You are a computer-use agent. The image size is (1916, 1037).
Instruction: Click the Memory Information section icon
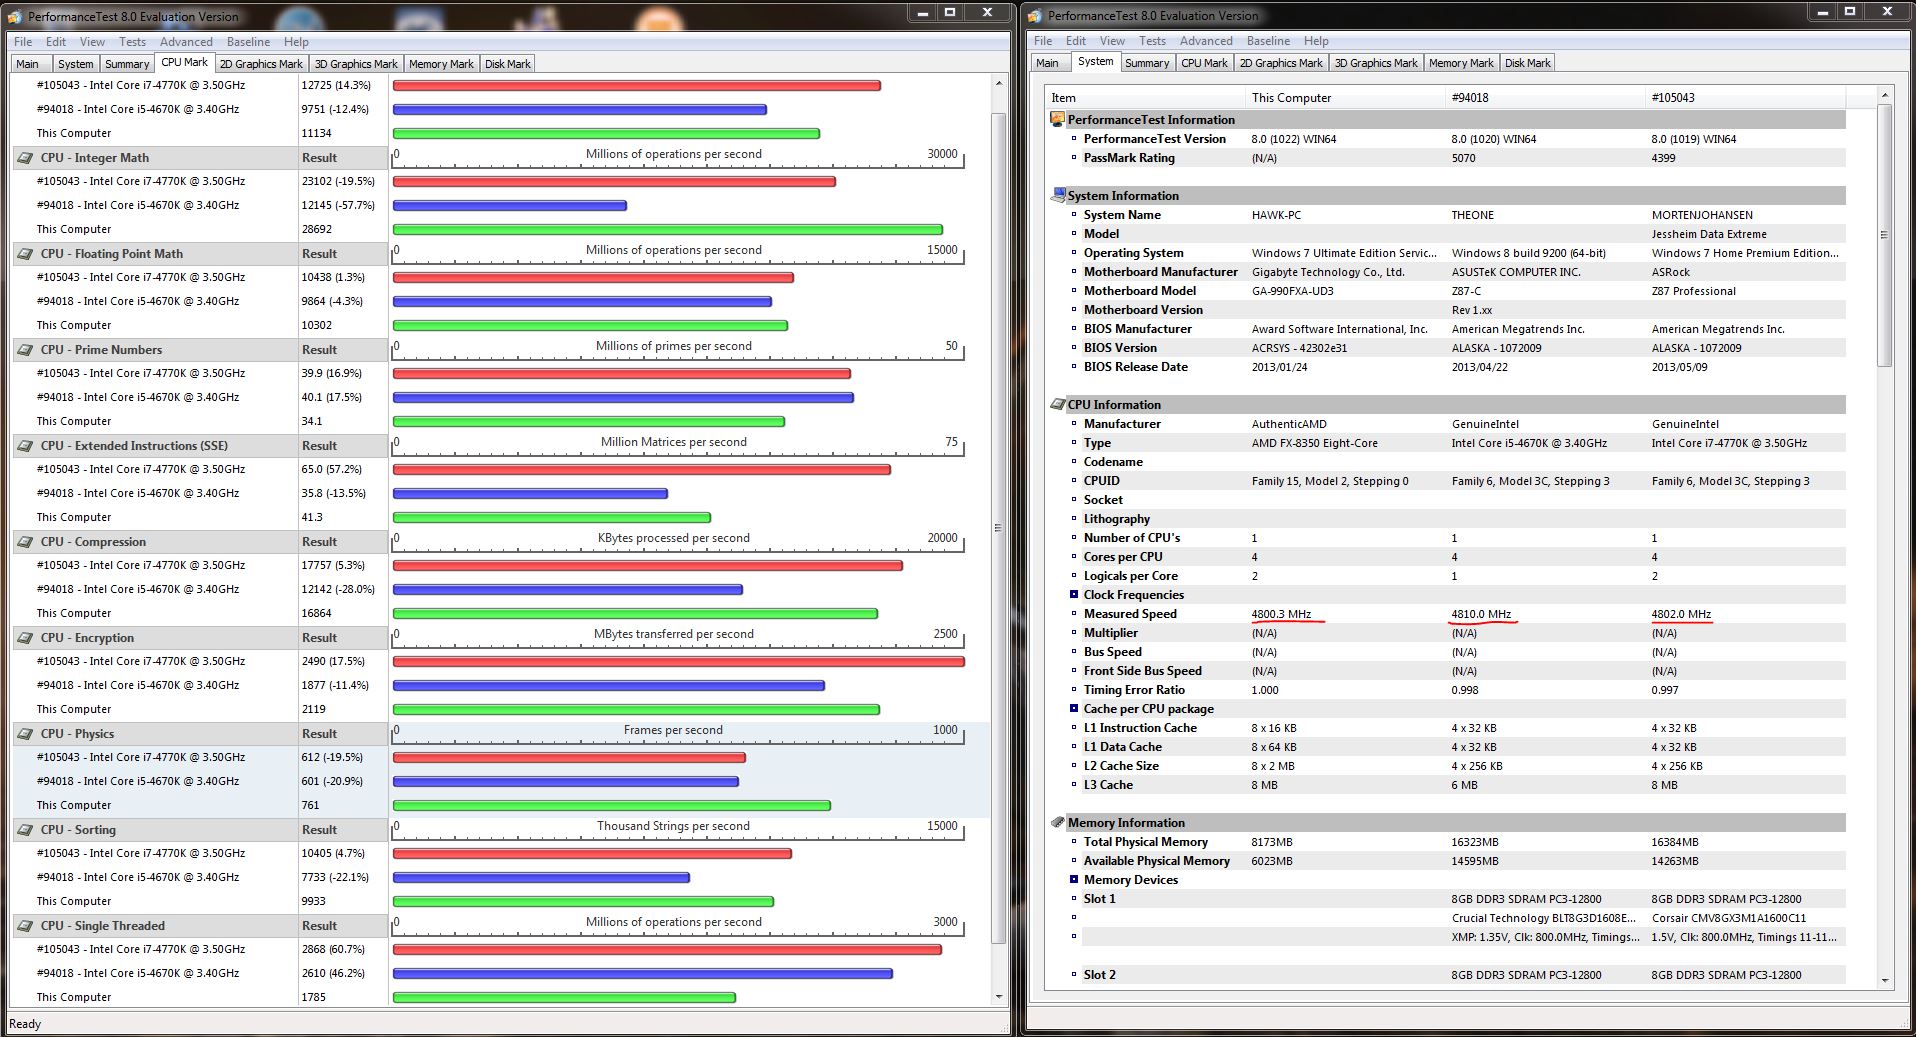point(1057,822)
